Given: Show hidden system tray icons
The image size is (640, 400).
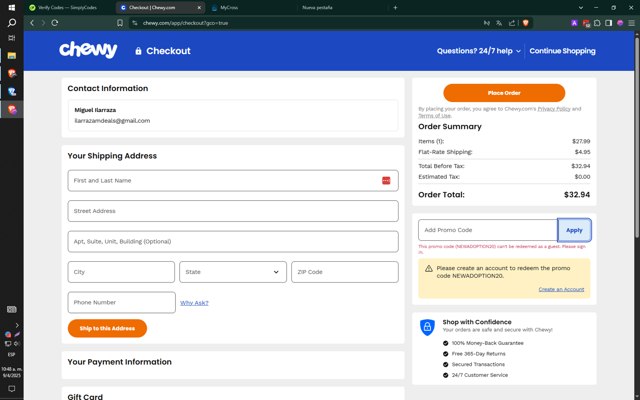Looking at the screenshot, I should (17, 324).
